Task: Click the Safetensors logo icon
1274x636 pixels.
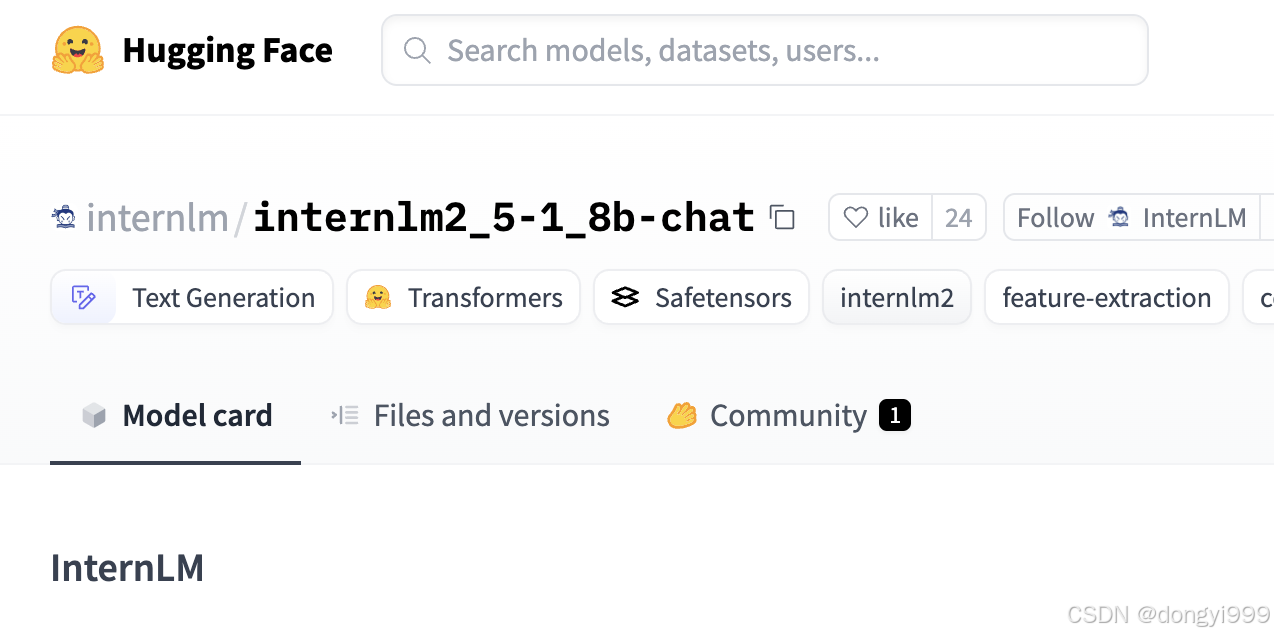Action: 625,297
